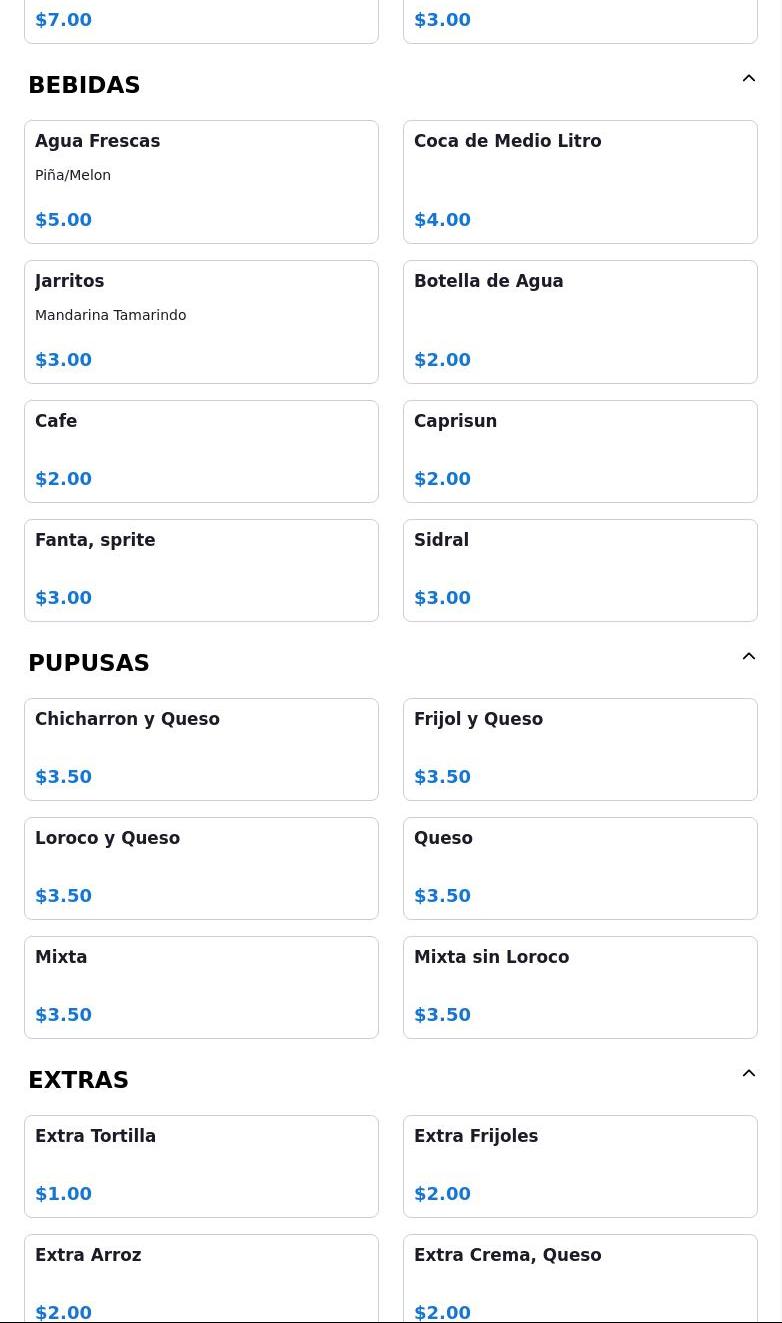
Task: Choose Loroco y Queso pupusa
Action: coord(201,869)
